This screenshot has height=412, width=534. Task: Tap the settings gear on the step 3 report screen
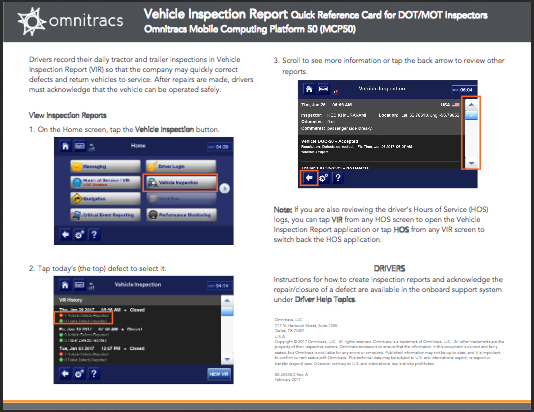(324, 178)
